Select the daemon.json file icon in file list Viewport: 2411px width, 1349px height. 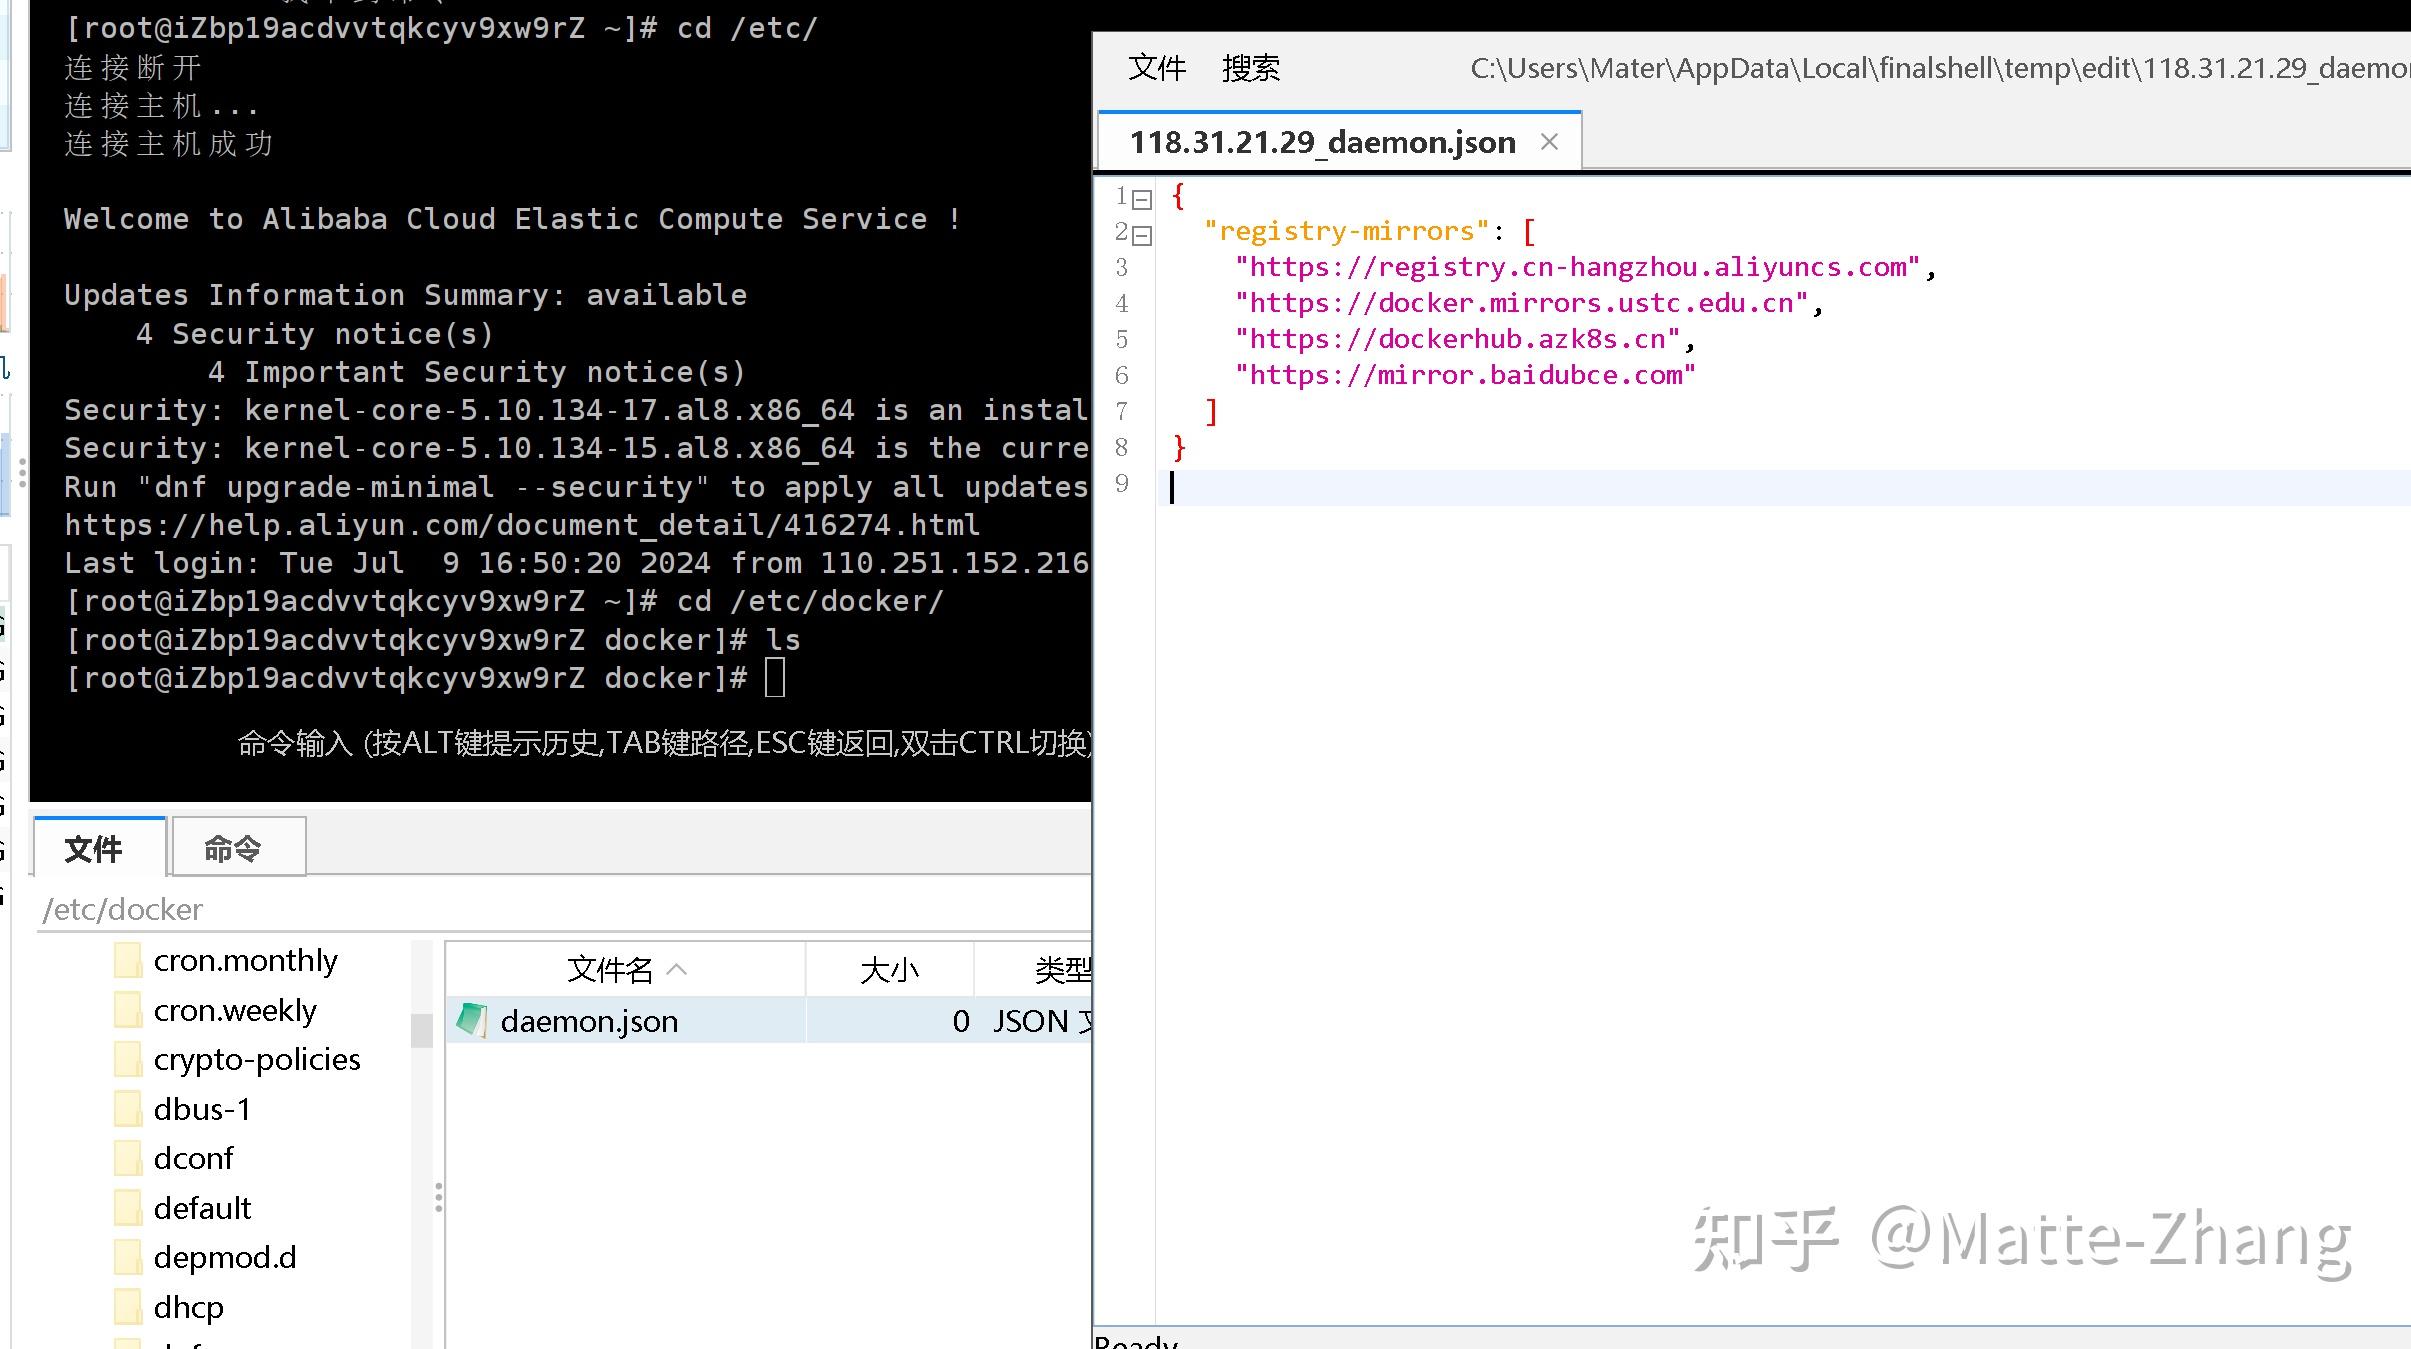click(470, 1021)
